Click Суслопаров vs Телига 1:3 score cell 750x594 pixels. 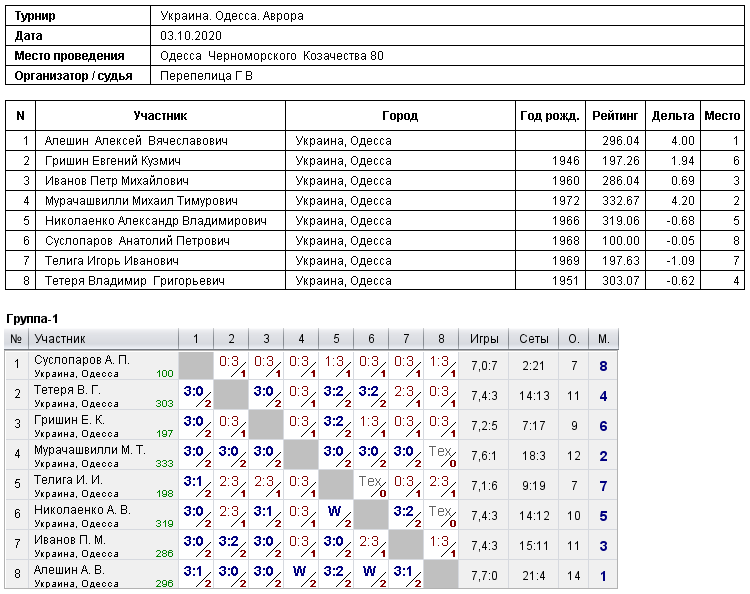pyautogui.click(x=336, y=366)
